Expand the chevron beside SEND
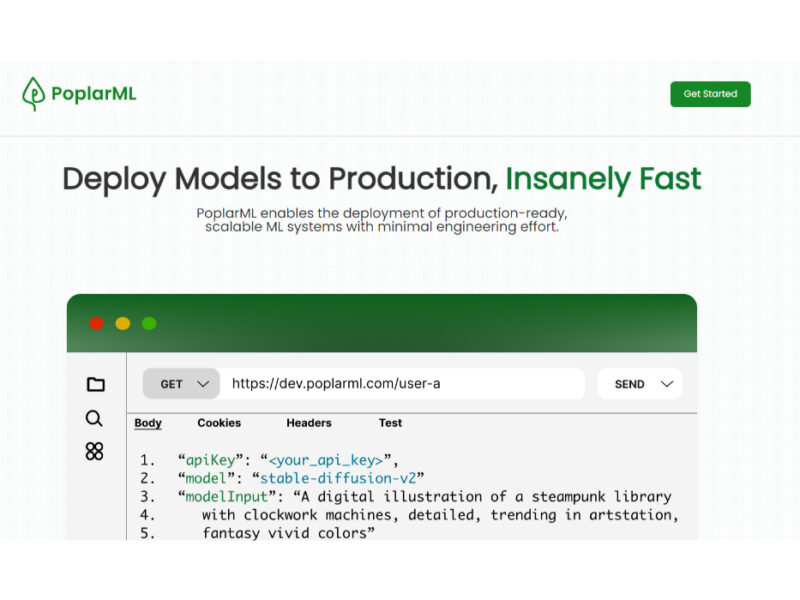The width and height of the screenshot is (800, 600). [667, 384]
